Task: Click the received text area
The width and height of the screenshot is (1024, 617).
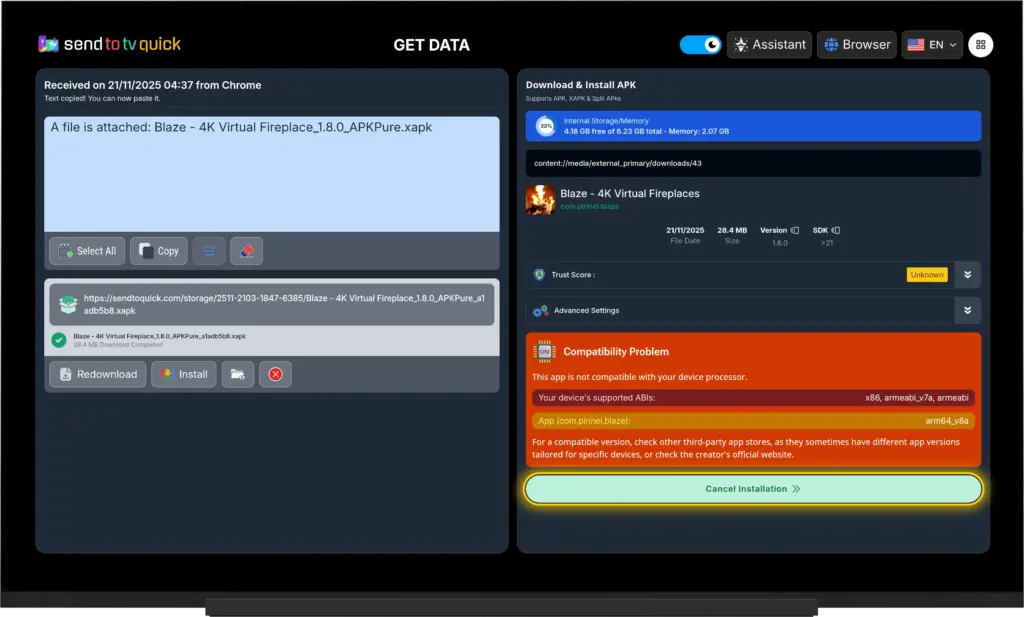Action: [x=271, y=174]
